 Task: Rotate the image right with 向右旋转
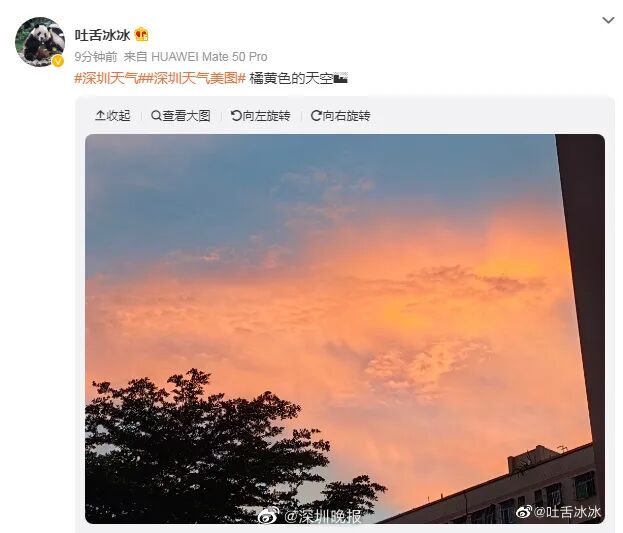[341, 116]
